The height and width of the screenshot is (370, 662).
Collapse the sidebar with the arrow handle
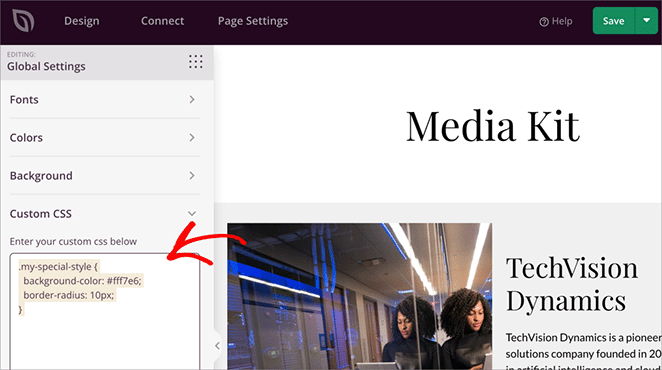[217, 346]
